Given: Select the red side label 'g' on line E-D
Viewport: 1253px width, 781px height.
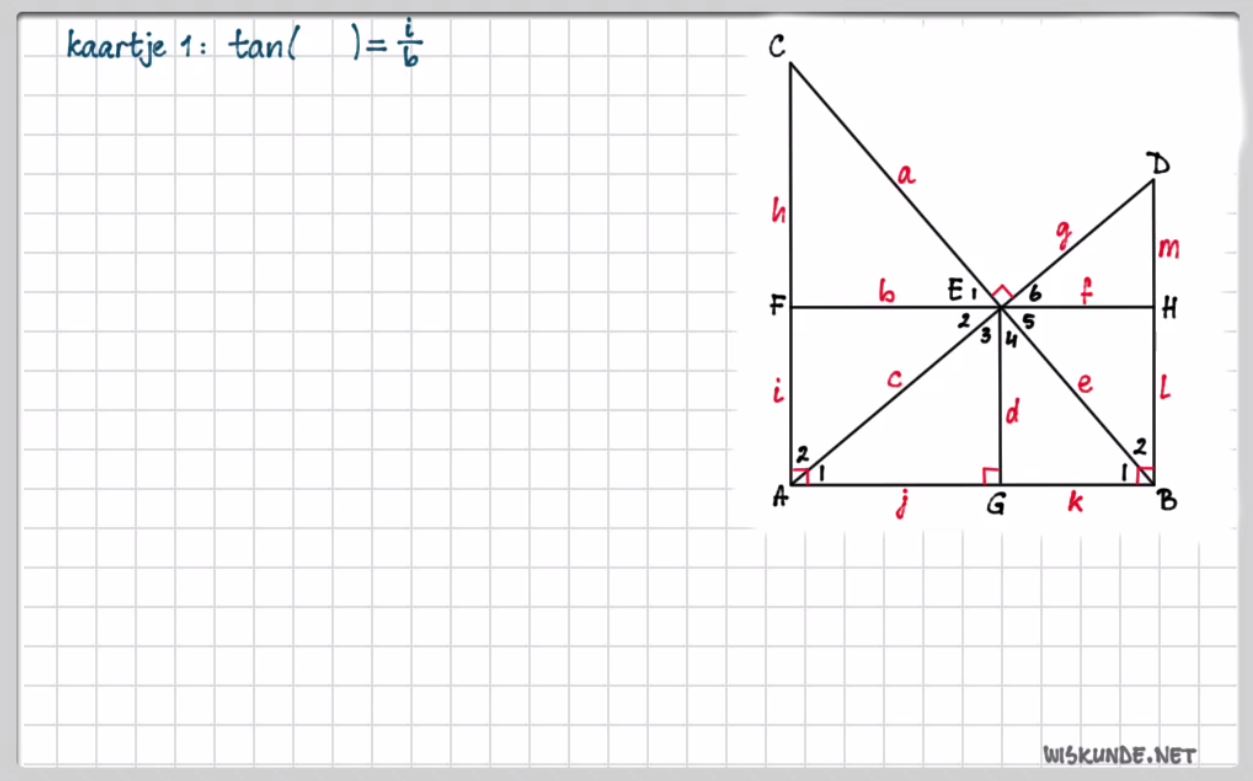Looking at the screenshot, I should click(x=1063, y=234).
